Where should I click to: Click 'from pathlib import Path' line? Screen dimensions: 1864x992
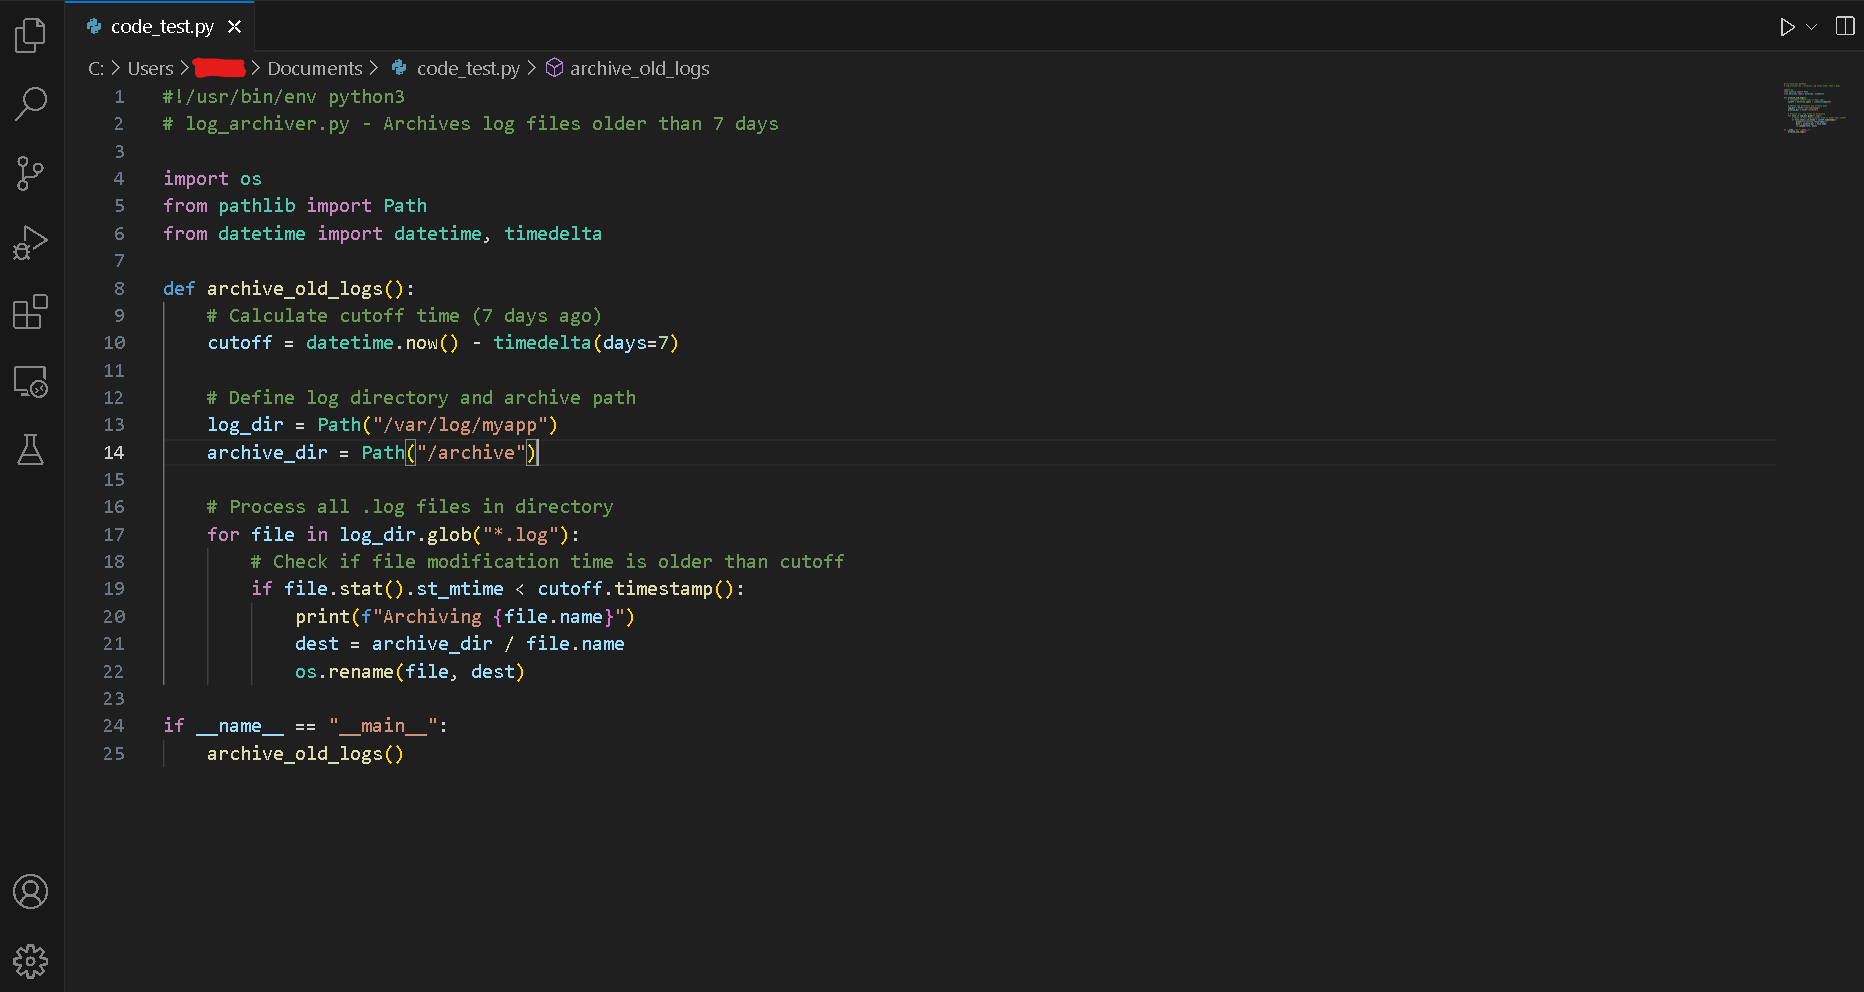click(295, 206)
